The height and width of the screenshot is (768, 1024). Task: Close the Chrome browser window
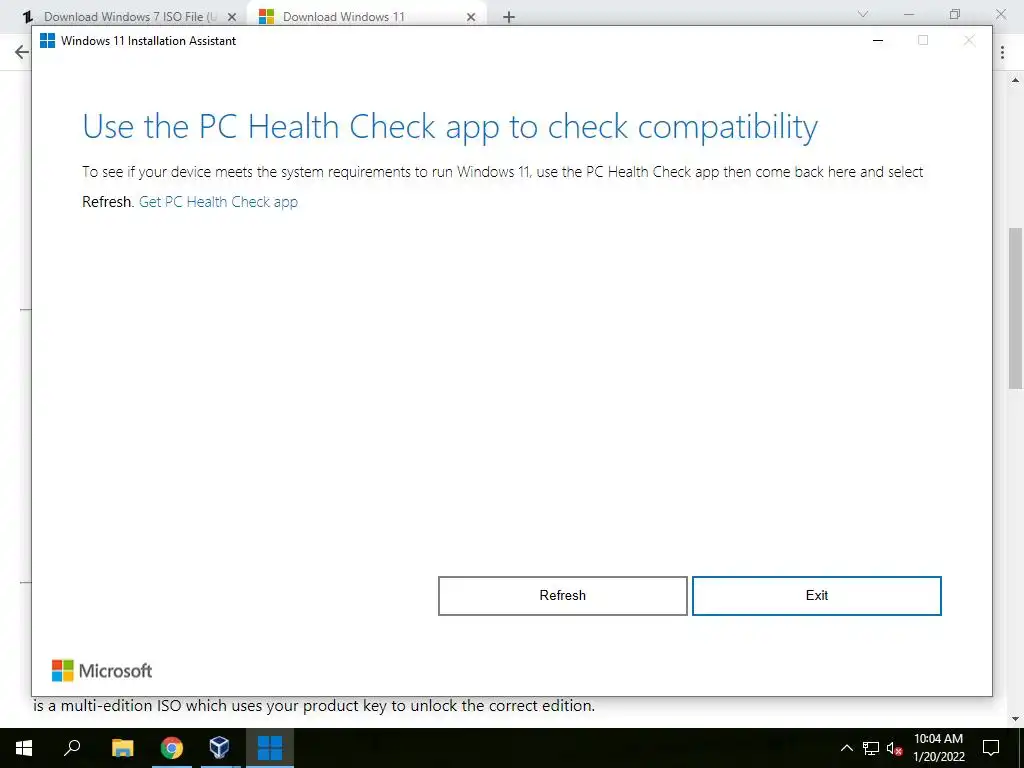[1000, 14]
